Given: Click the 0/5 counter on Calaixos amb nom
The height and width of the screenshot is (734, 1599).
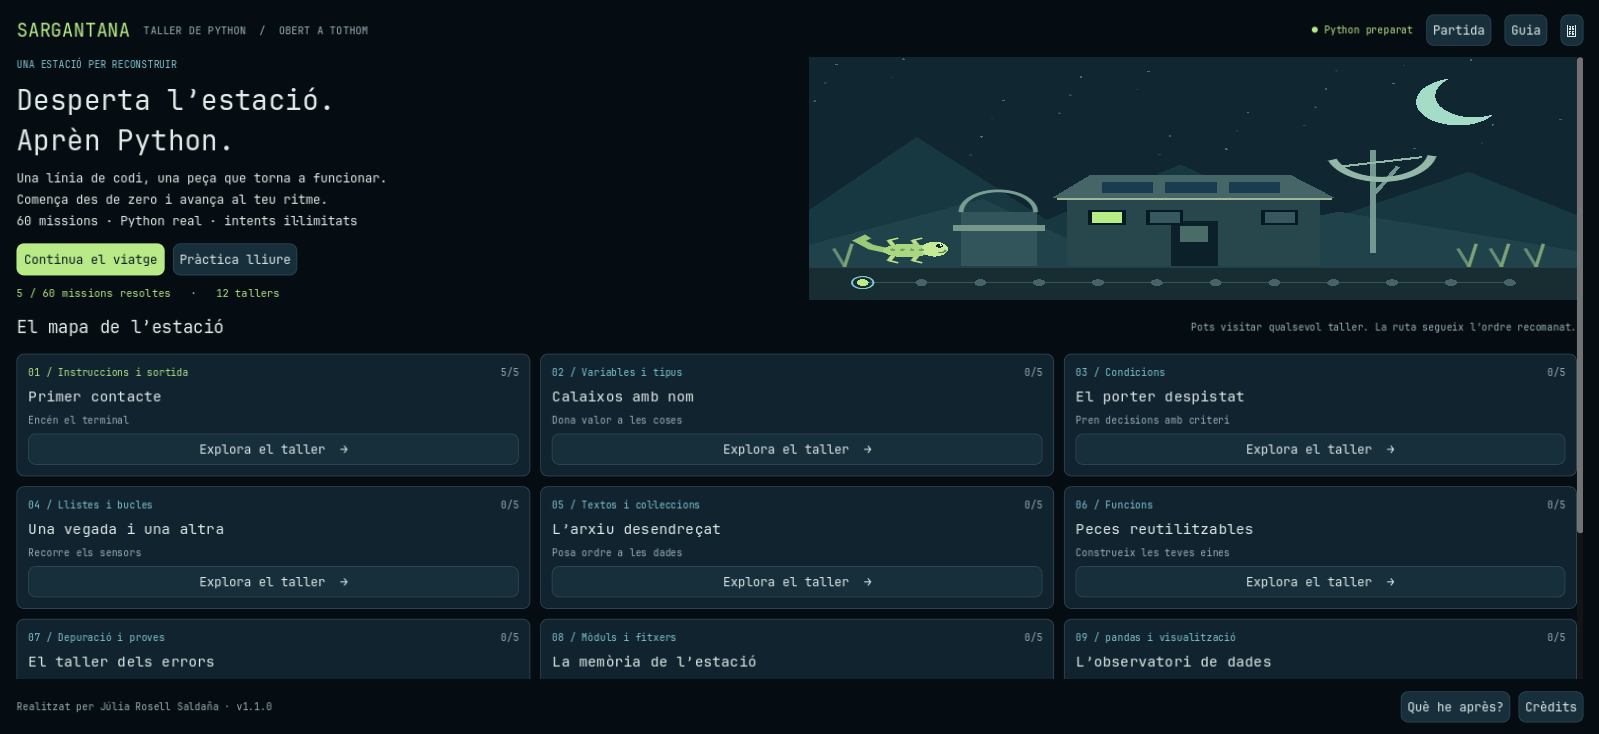Looking at the screenshot, I should click(1033, 372).
